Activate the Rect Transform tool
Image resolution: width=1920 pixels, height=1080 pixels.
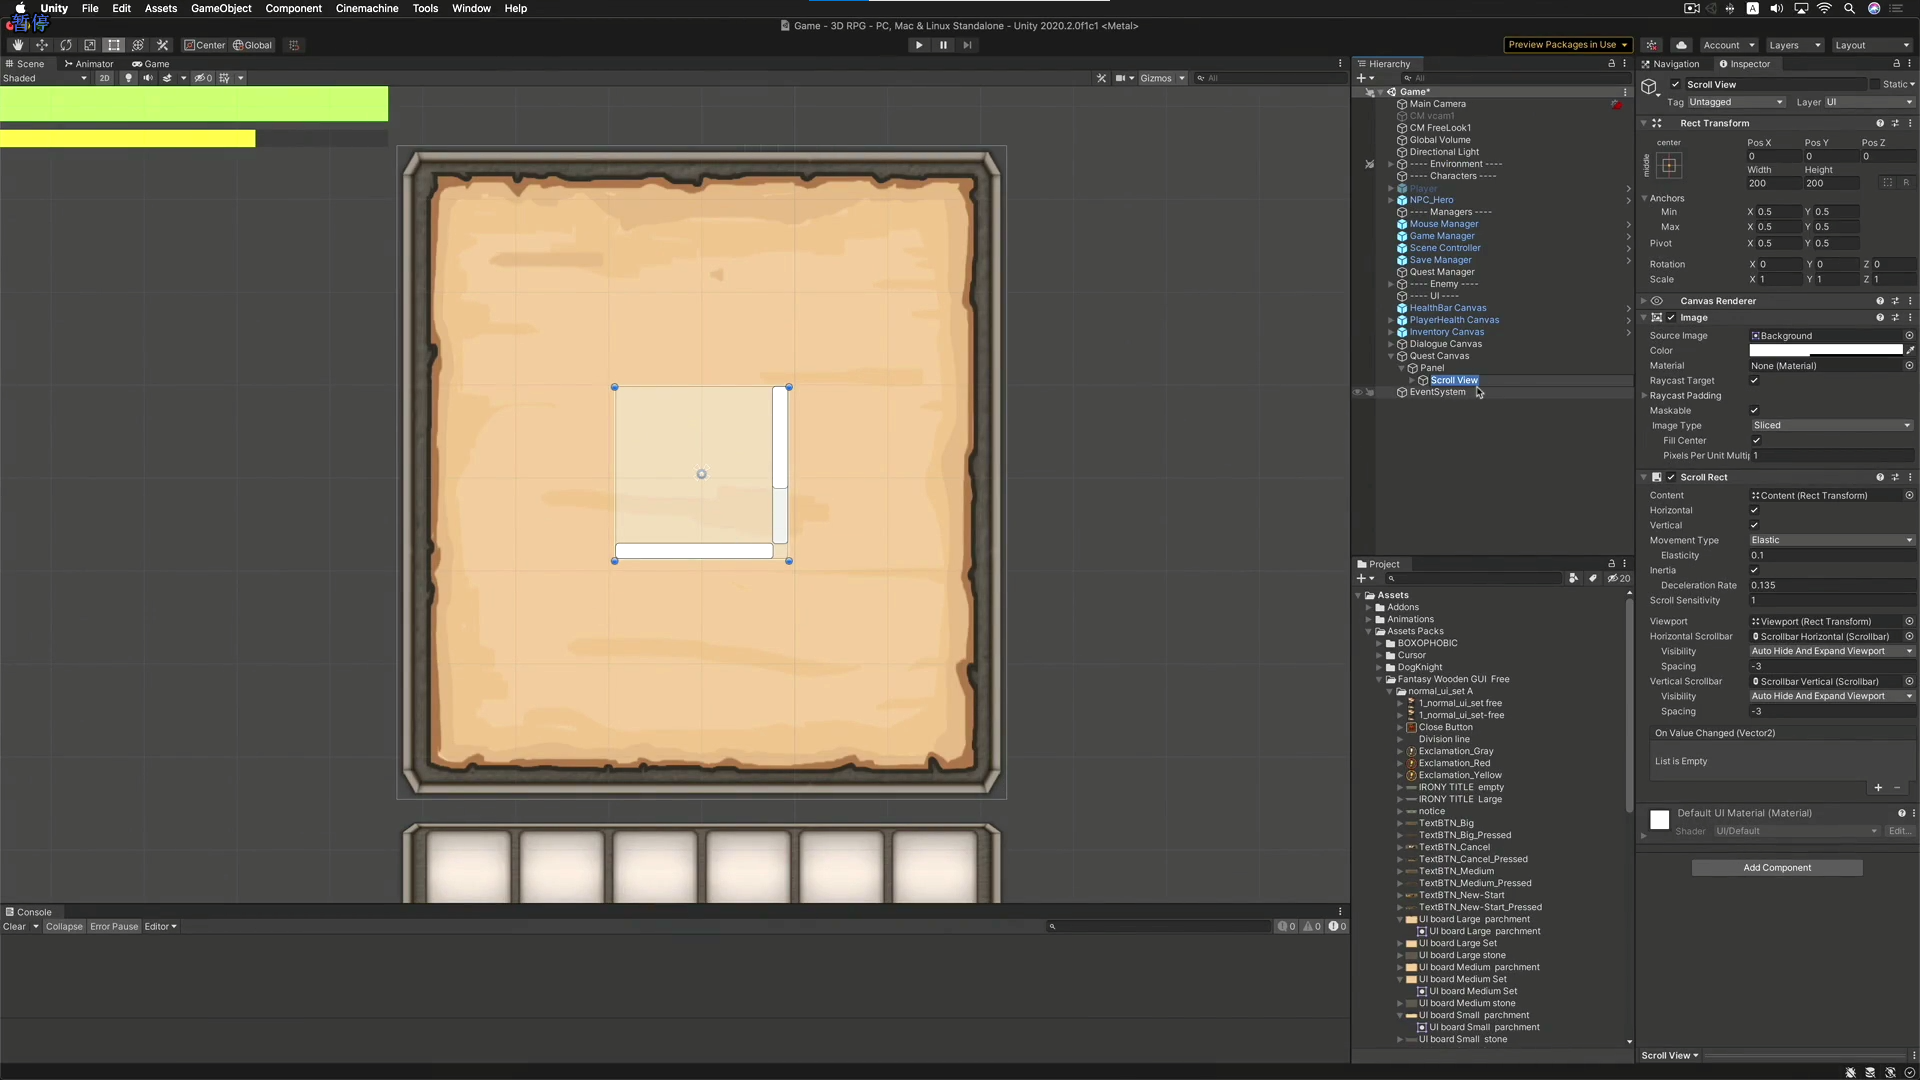point(114,45)
